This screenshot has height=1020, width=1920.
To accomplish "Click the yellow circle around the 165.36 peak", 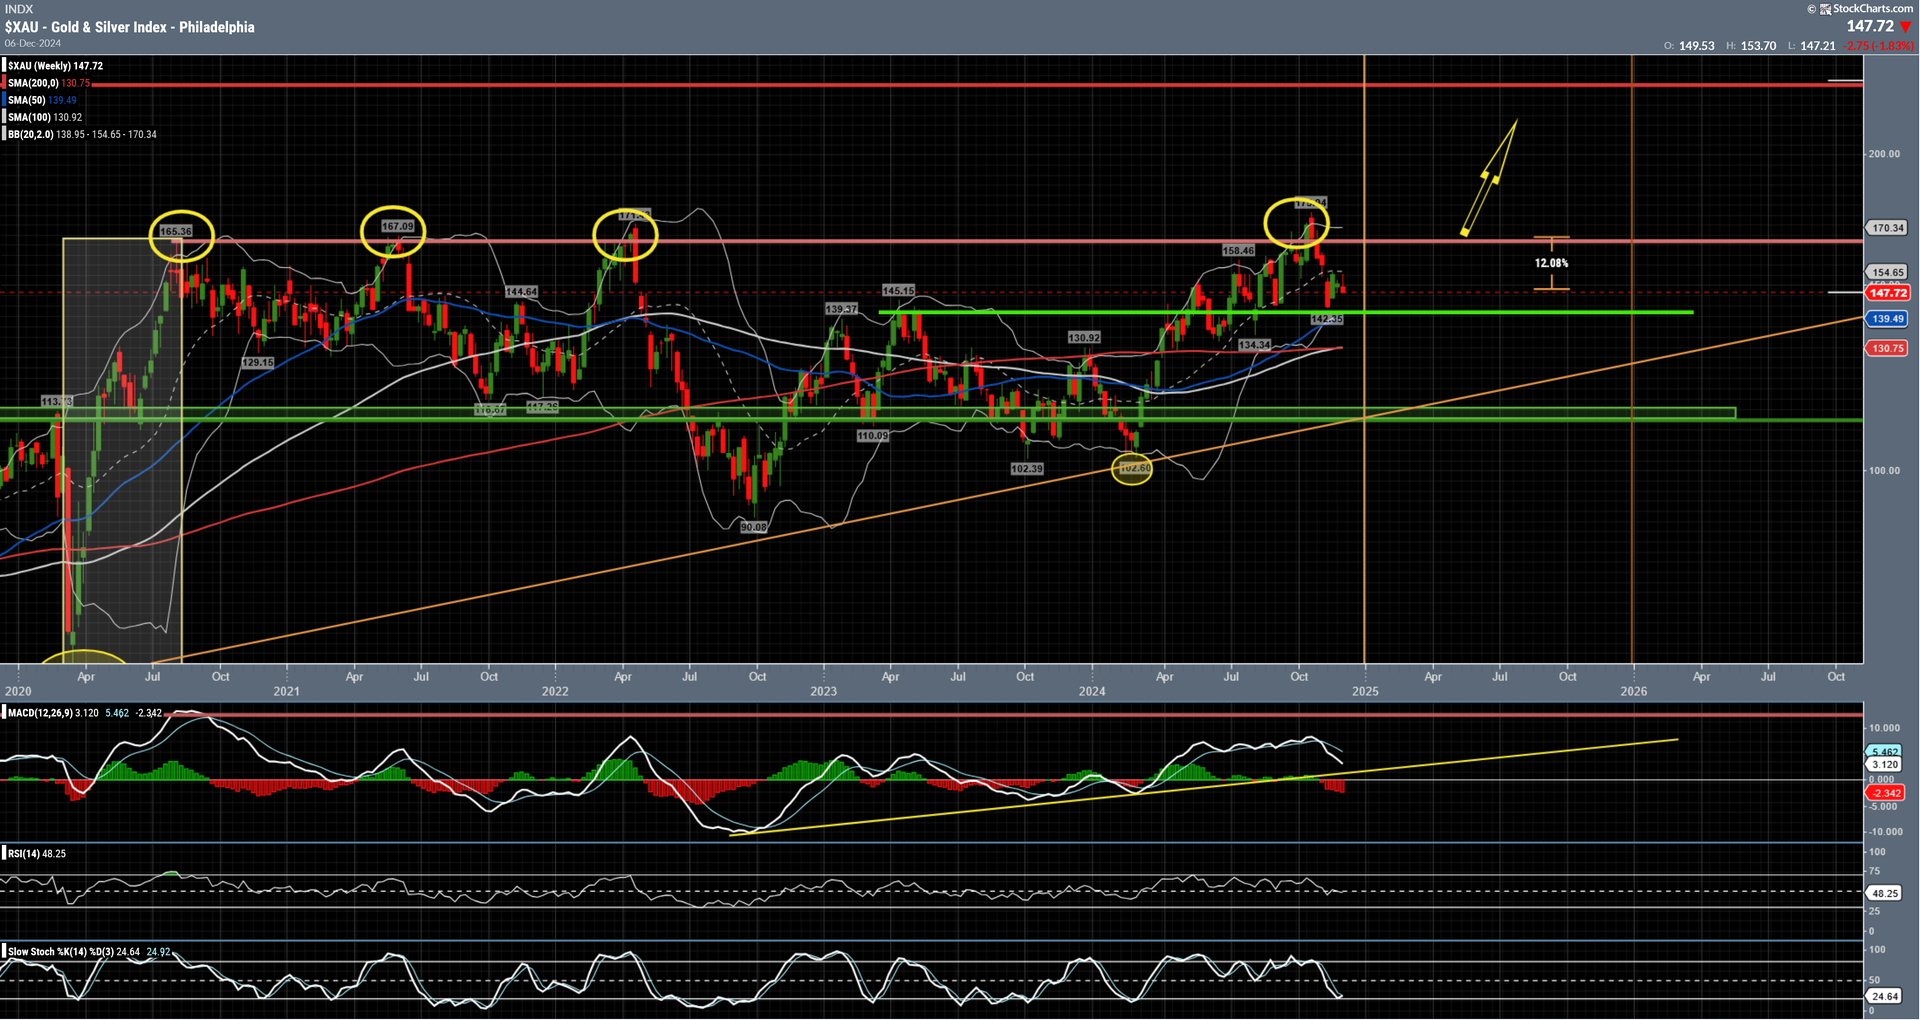I will [x=181, y=232].
